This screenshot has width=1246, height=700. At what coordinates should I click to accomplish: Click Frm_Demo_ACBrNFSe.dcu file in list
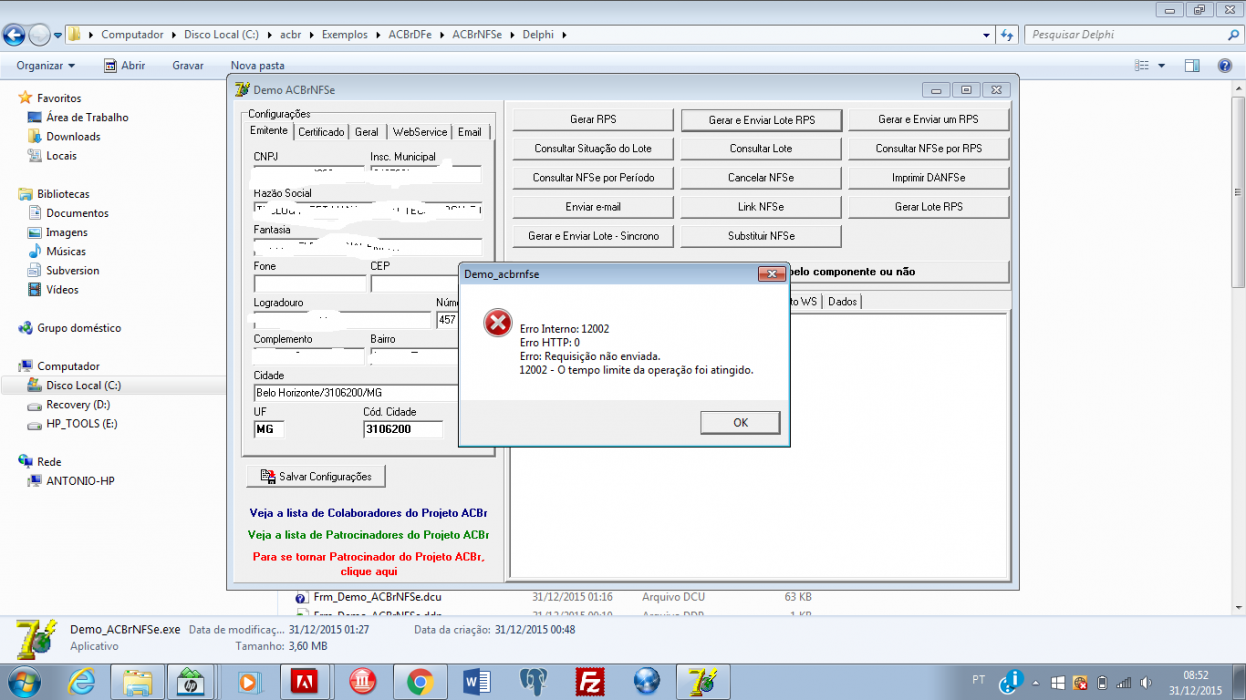[x=378, y=597]
